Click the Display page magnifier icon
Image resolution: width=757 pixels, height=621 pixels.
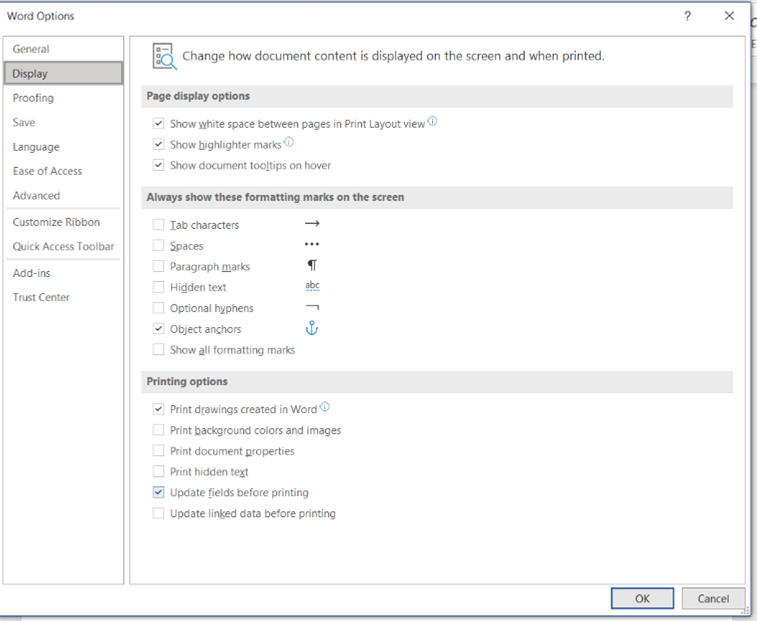click(x=165, y=56)
